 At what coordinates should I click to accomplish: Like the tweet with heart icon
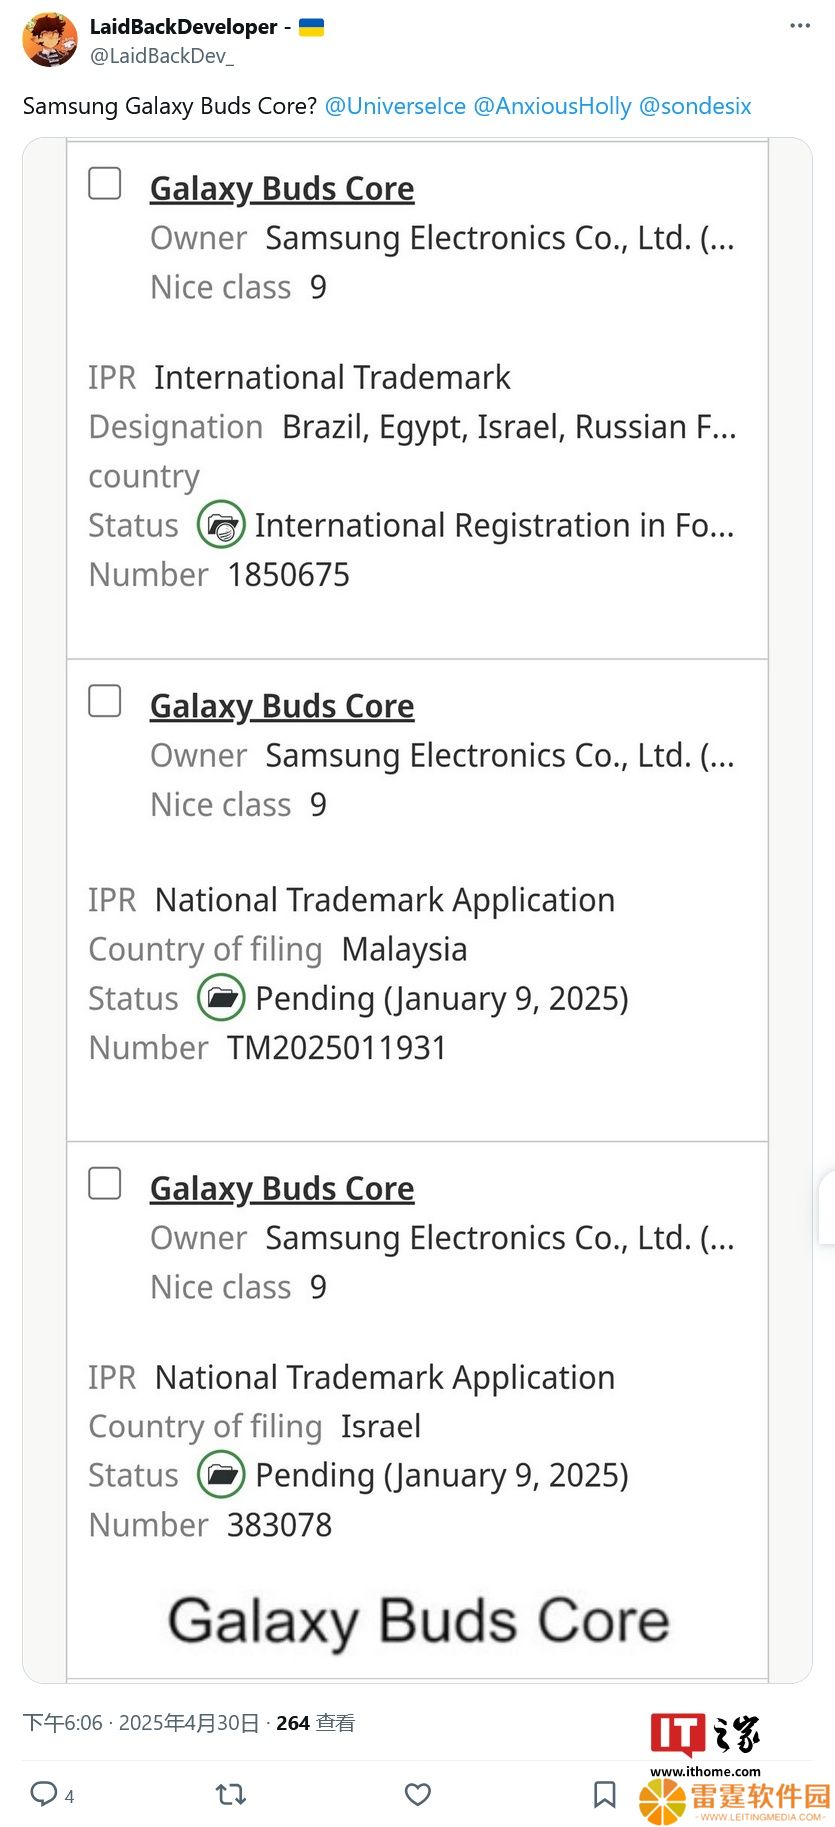(418, 1794)
